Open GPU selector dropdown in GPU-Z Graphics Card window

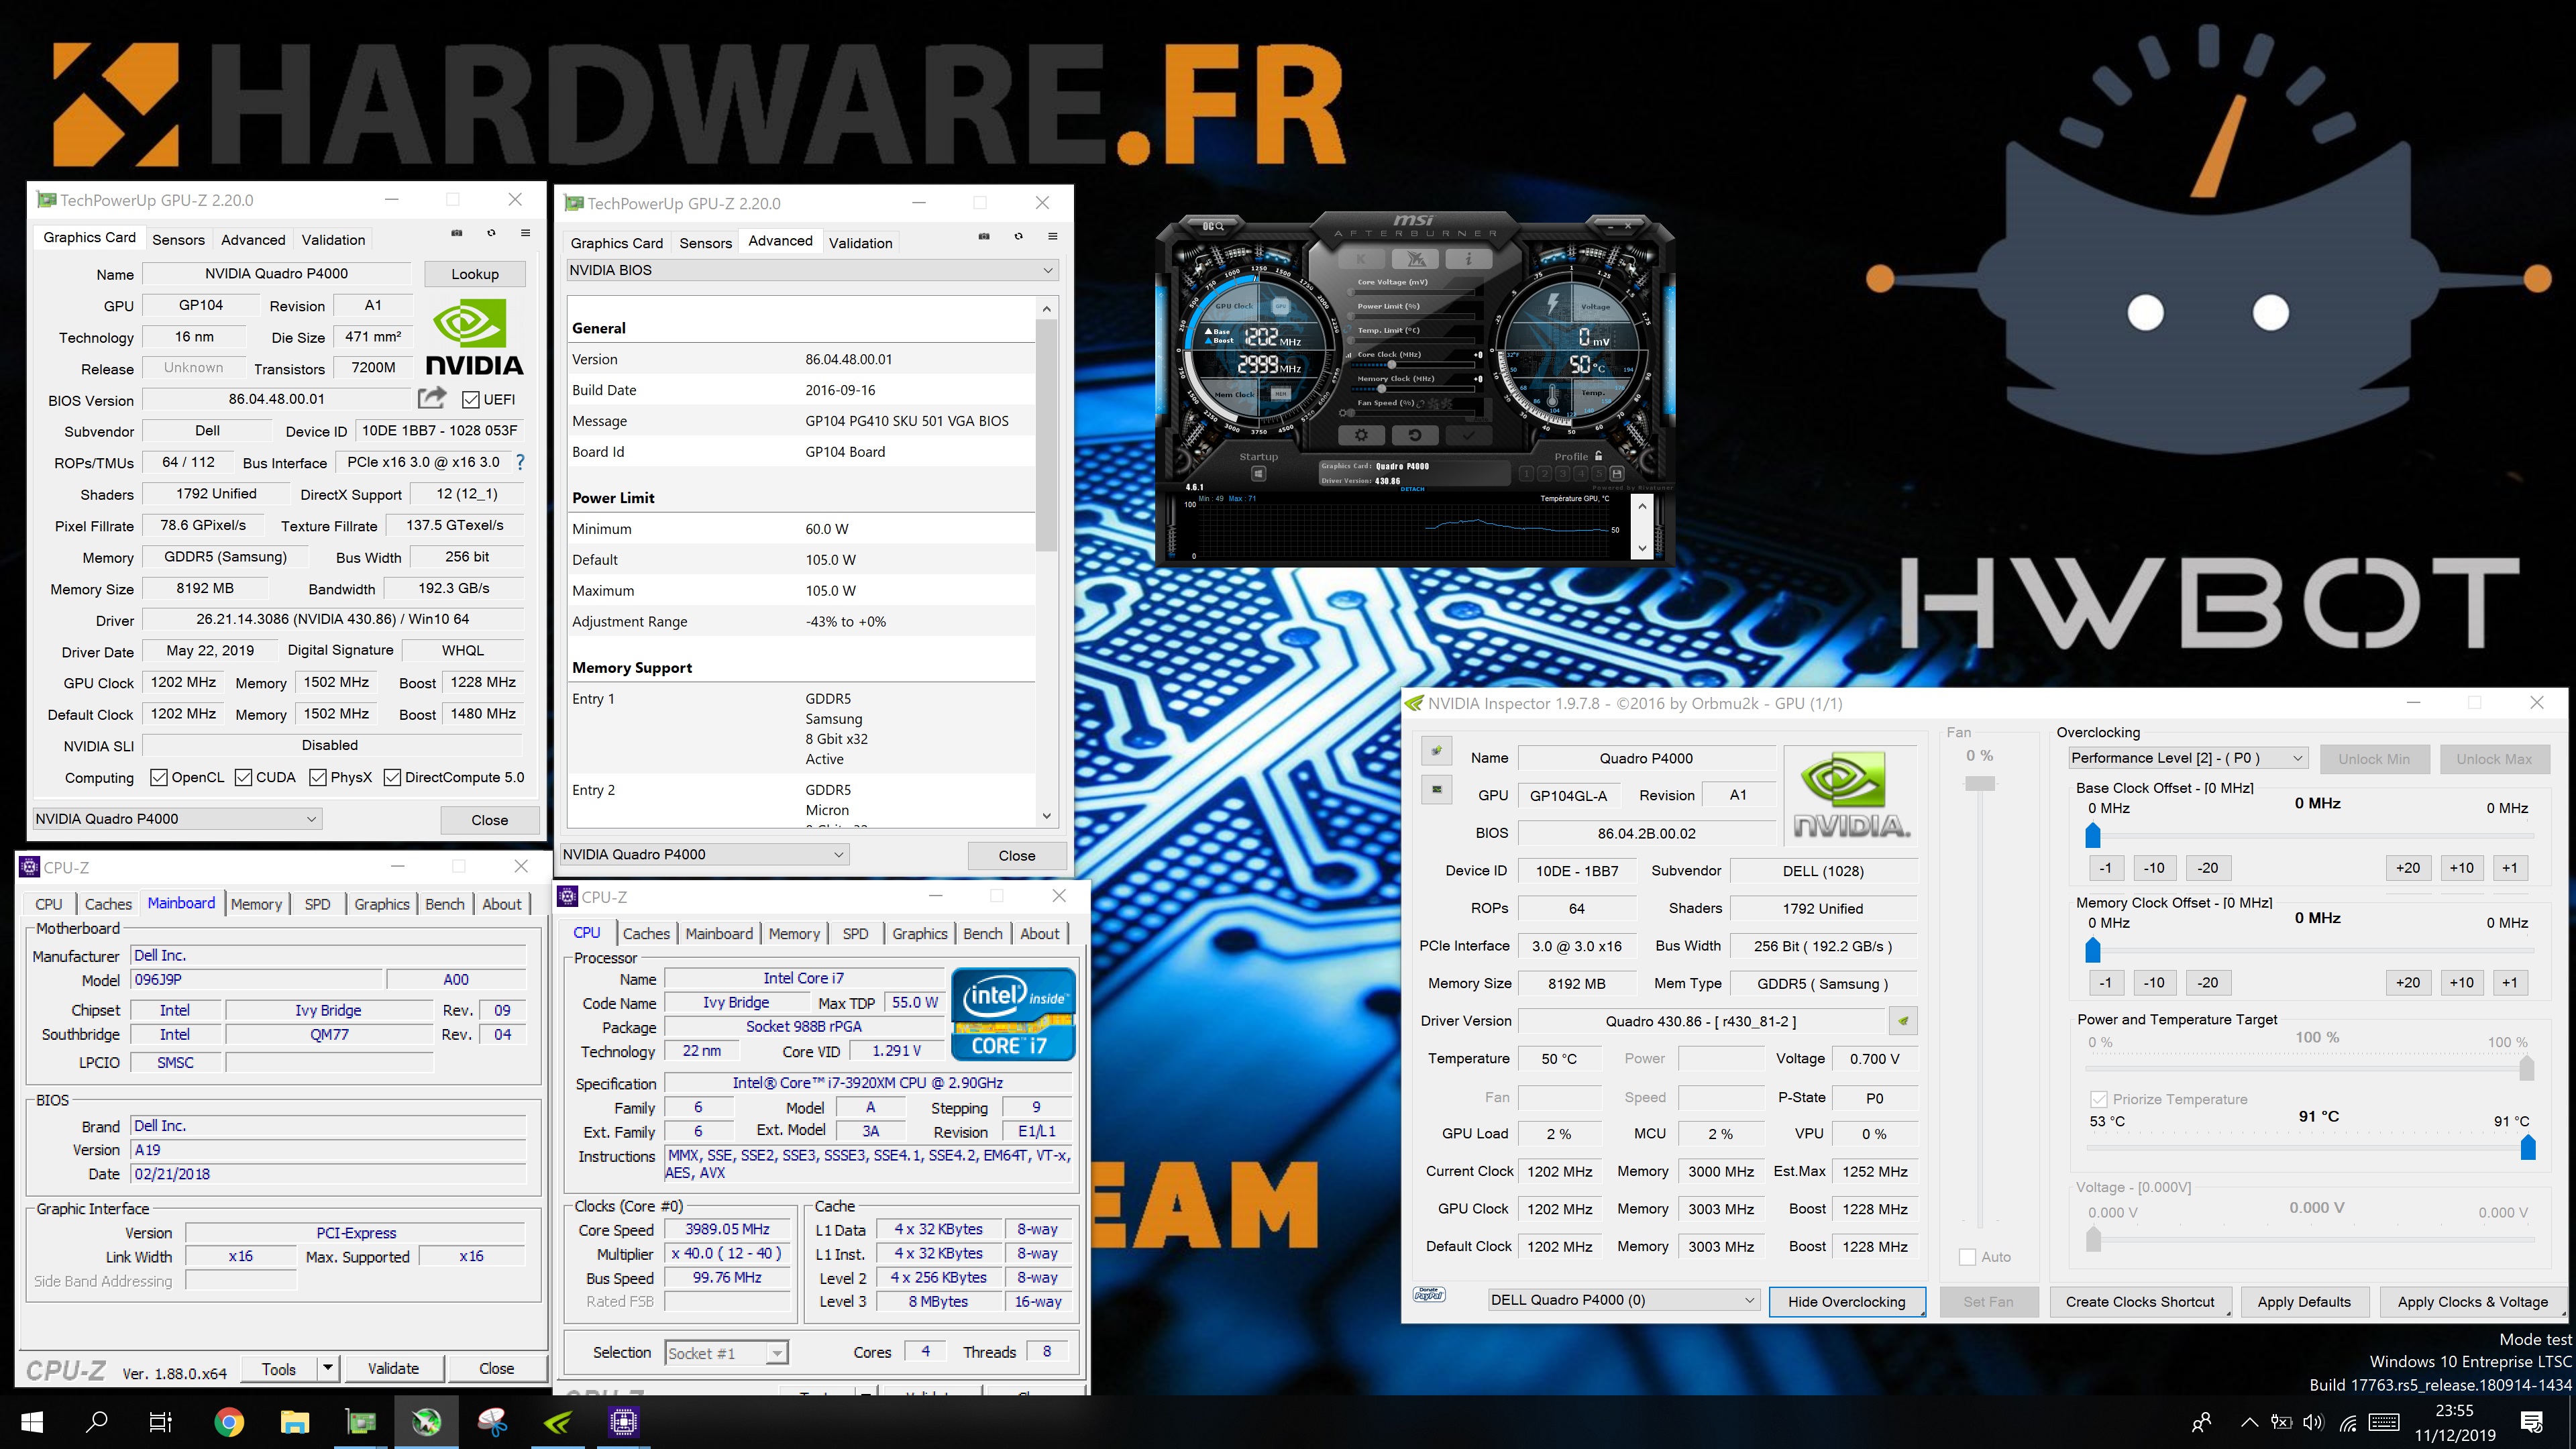(177, 819)
